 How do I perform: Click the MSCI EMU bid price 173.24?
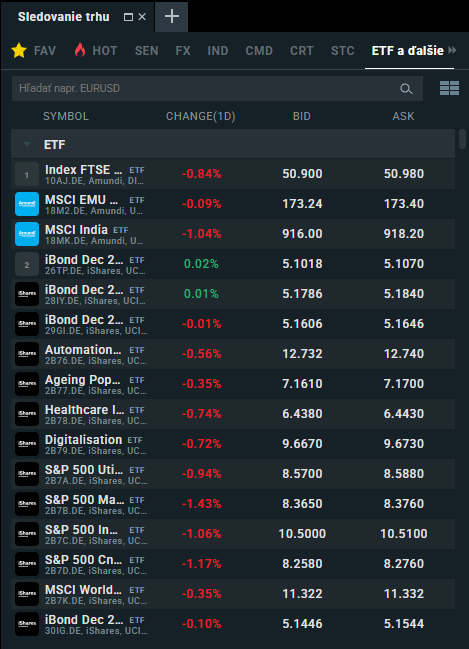point(302,204)
